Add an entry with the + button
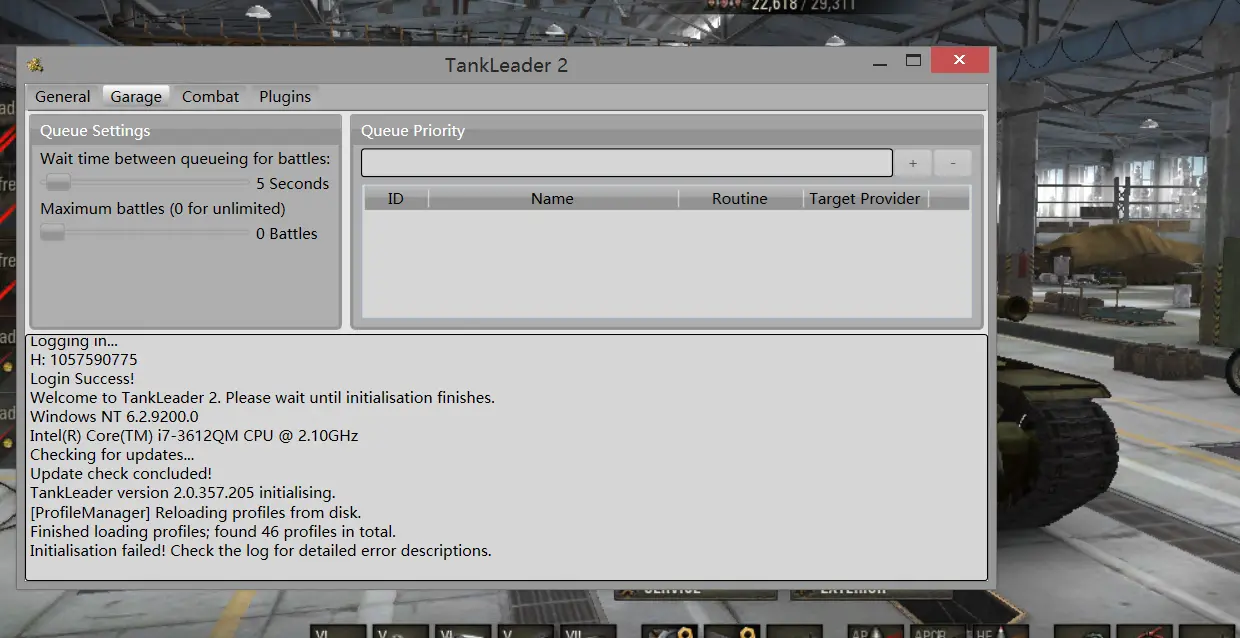The width and height of the screenshot is (1240, 638). pos(913,163)
